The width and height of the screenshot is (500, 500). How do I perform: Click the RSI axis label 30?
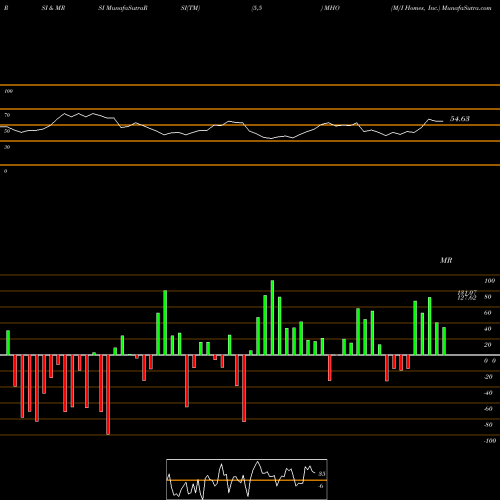7,147
